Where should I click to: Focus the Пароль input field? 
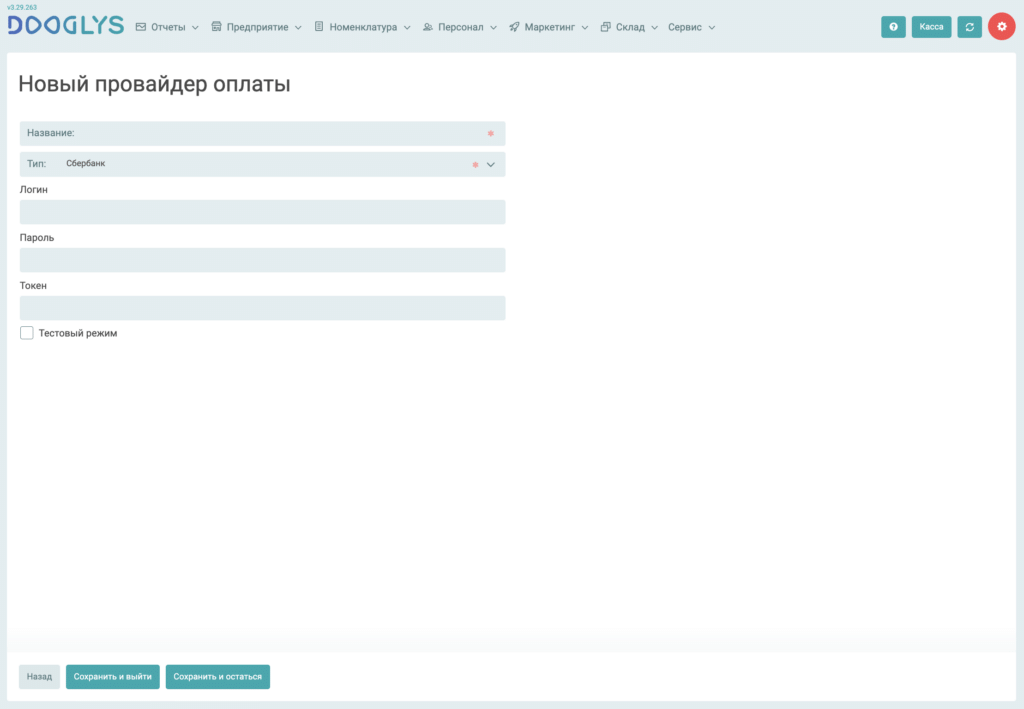263,260
